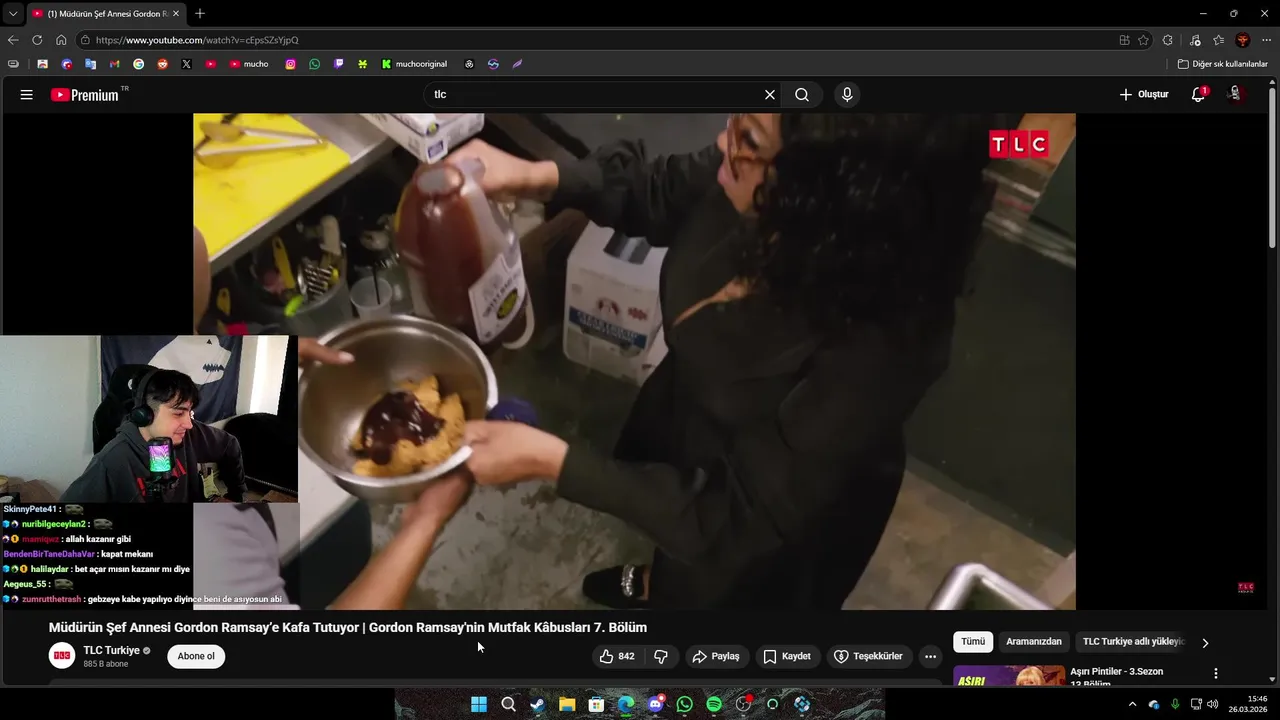Image resolution: width=1280 pixels, height=720 pixels.
Task: Open browser settings three-dot menu
Action: point(1266,40)
